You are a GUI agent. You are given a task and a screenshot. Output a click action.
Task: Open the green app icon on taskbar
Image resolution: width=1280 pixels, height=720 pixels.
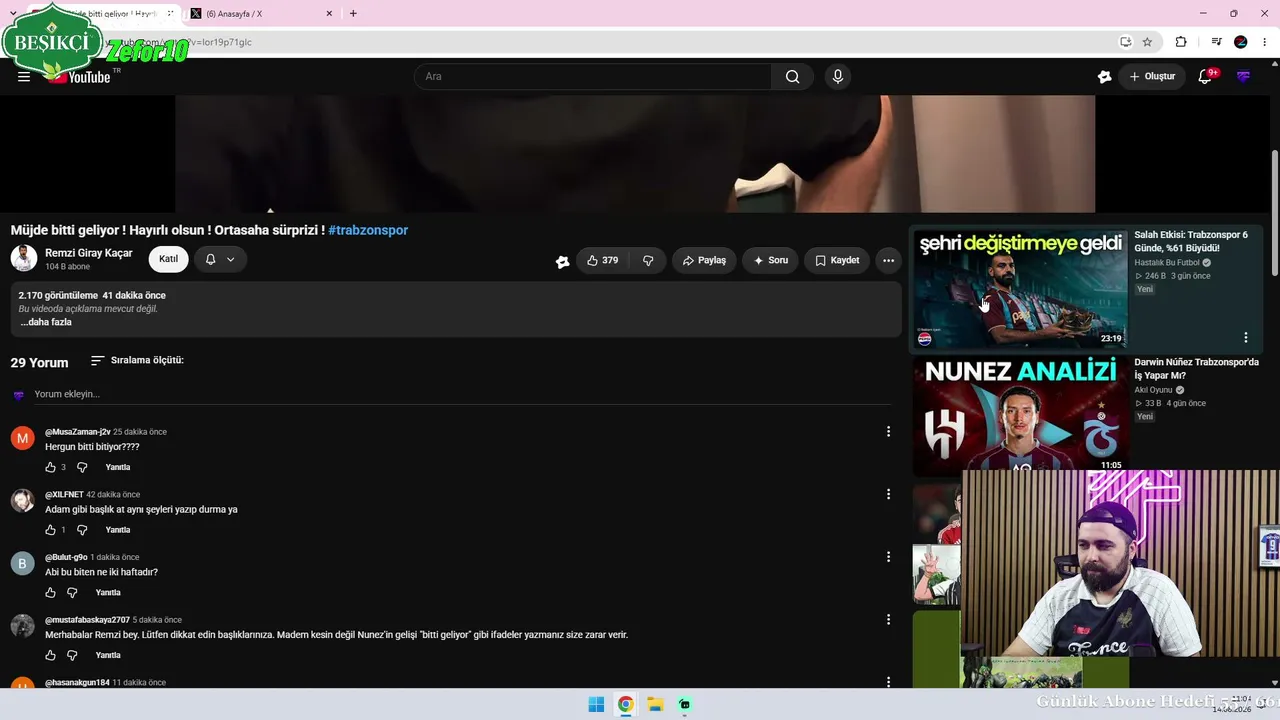(684, 704)
